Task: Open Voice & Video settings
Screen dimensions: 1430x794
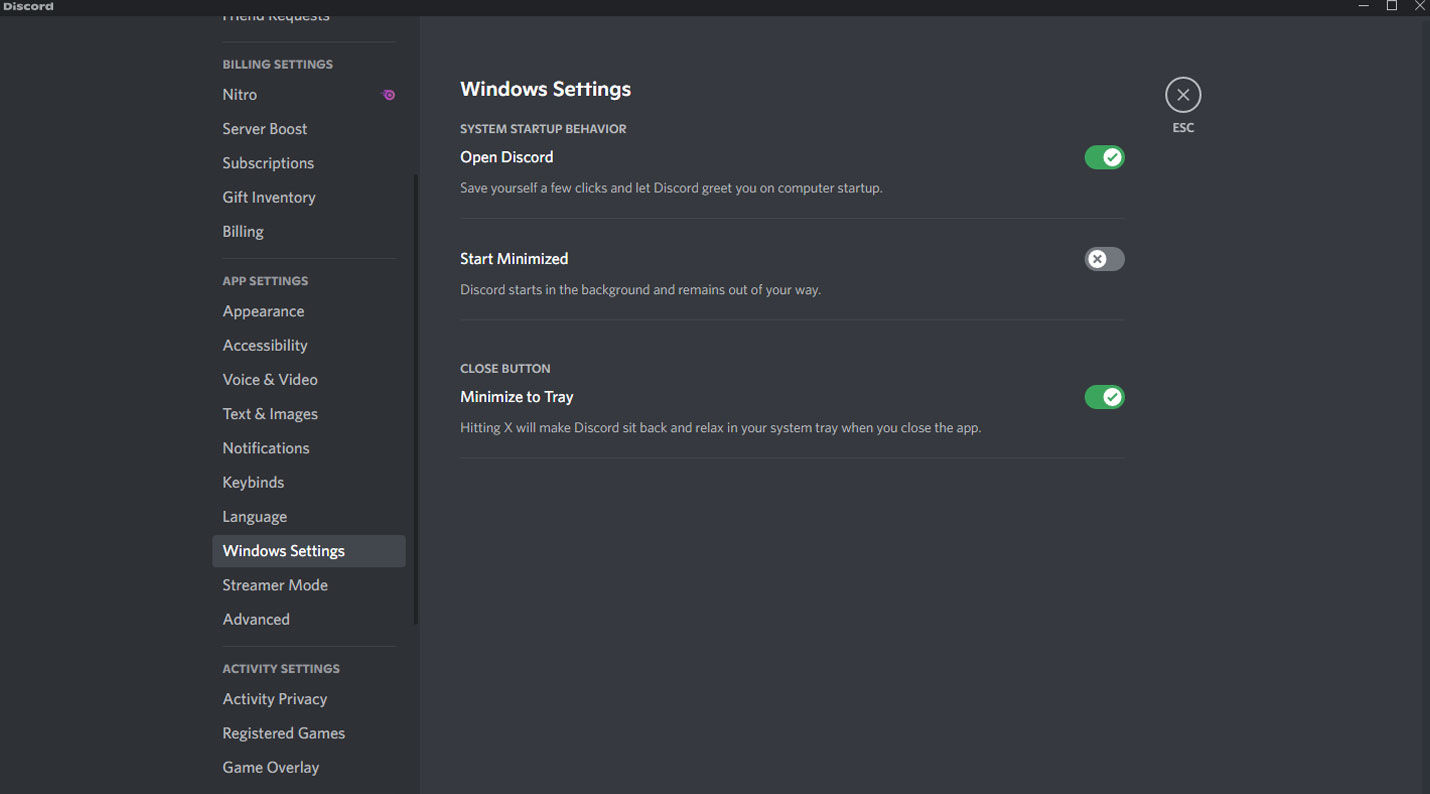Action: point(270,379)
